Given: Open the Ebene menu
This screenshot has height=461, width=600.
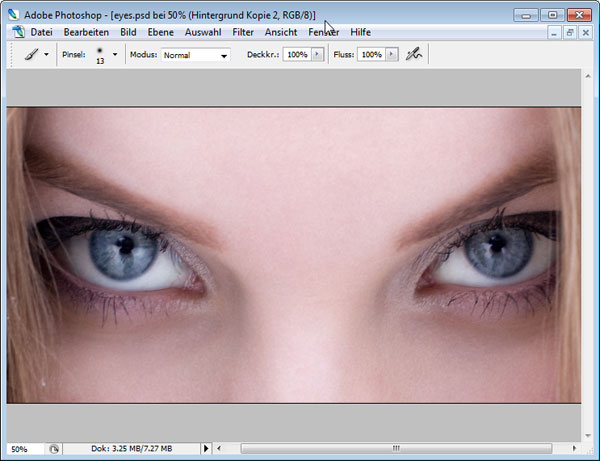Looking at the screenshot, I should [x=161, y=32].
